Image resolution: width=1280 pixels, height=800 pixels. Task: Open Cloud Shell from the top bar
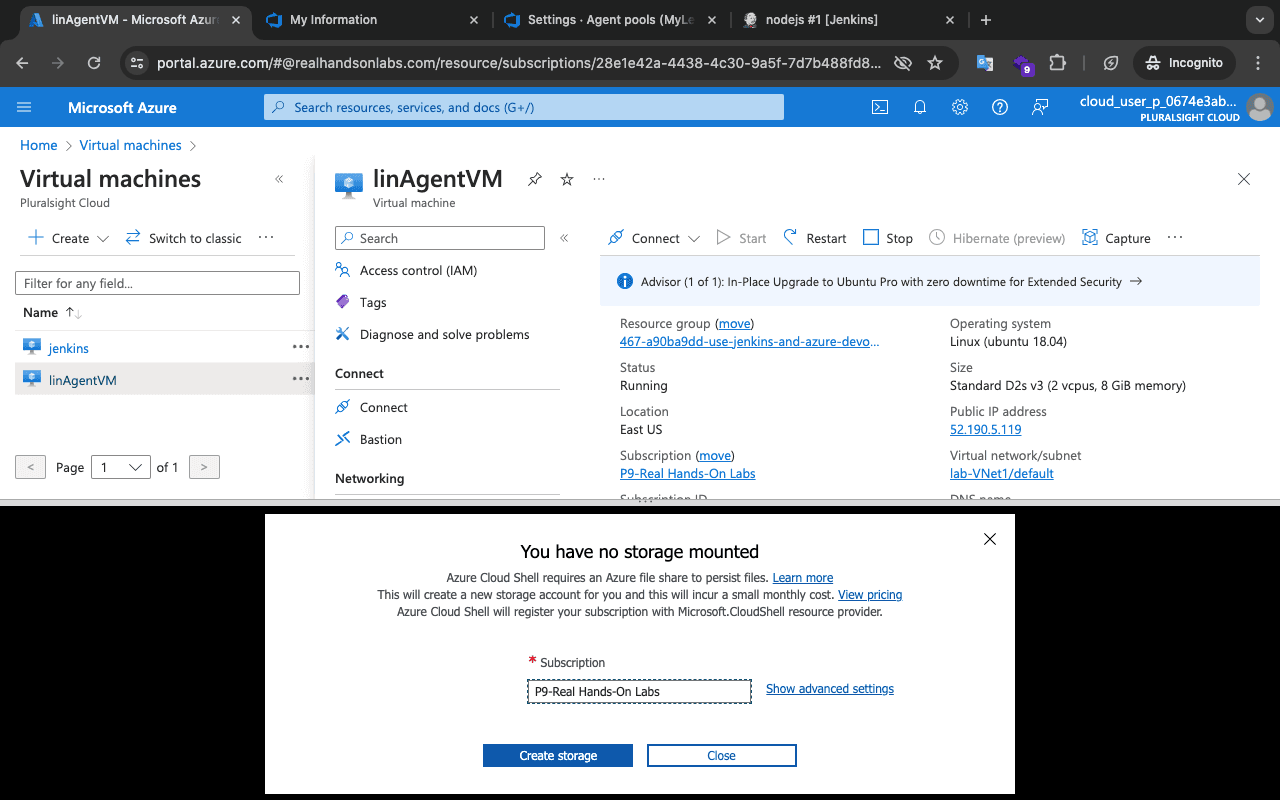coord(880,107)
